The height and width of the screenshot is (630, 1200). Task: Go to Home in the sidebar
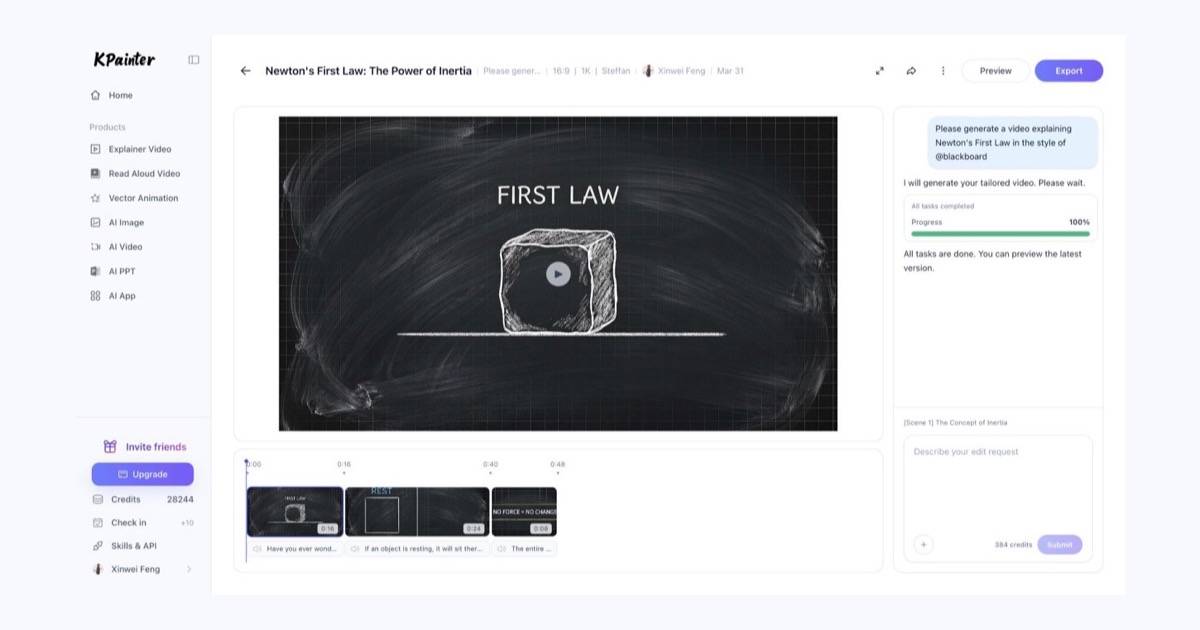(x=121, y=95)
